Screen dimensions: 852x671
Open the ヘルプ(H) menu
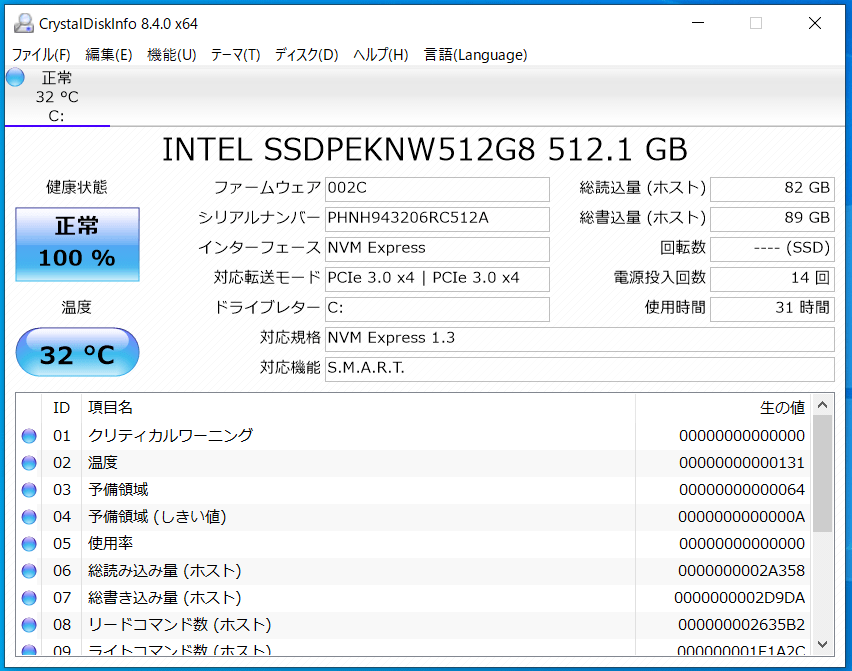tap(380, 55)
